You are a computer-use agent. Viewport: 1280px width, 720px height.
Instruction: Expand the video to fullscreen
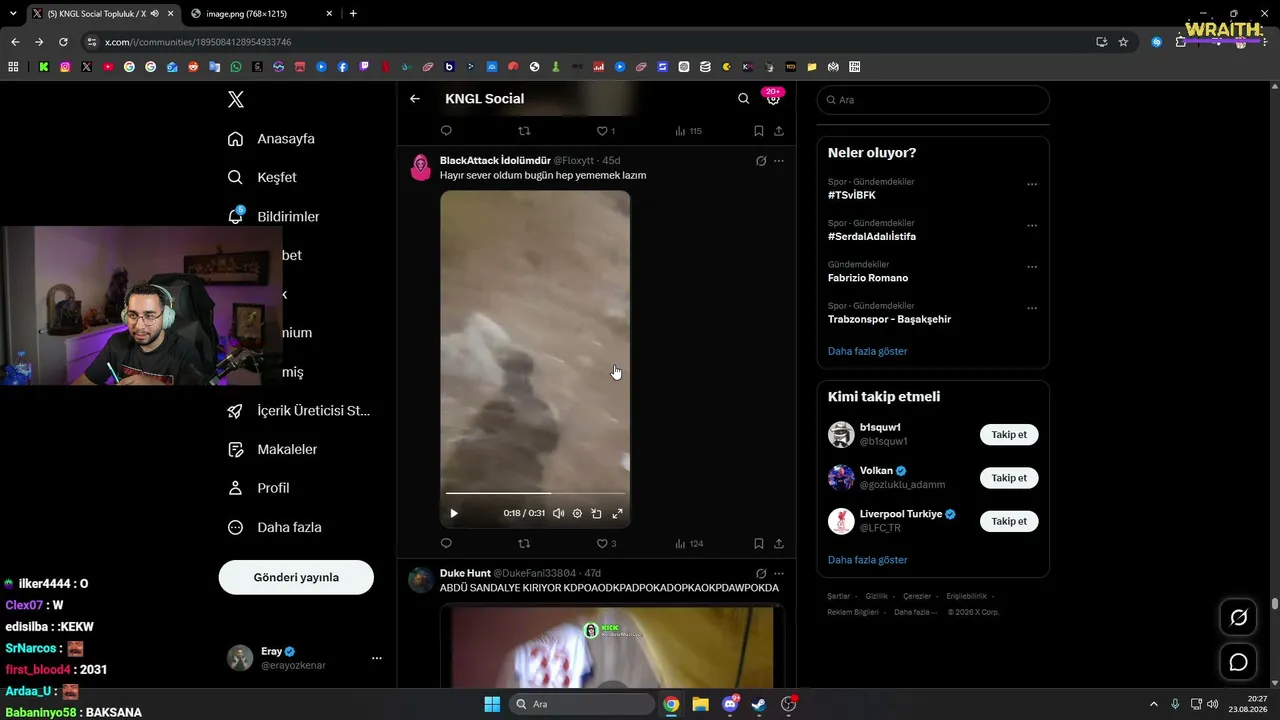pyautogui.click(x=617, y=513)
